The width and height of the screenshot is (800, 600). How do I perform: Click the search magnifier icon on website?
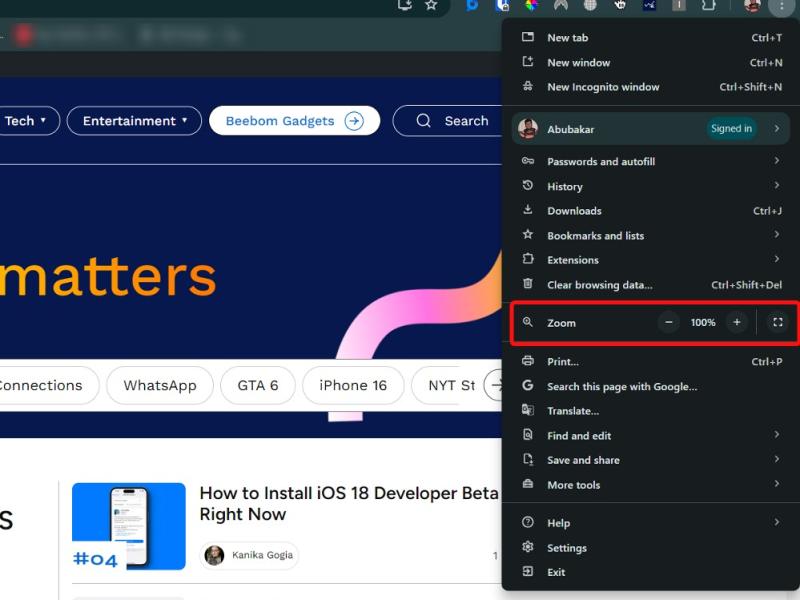click(x=424, y=121)
